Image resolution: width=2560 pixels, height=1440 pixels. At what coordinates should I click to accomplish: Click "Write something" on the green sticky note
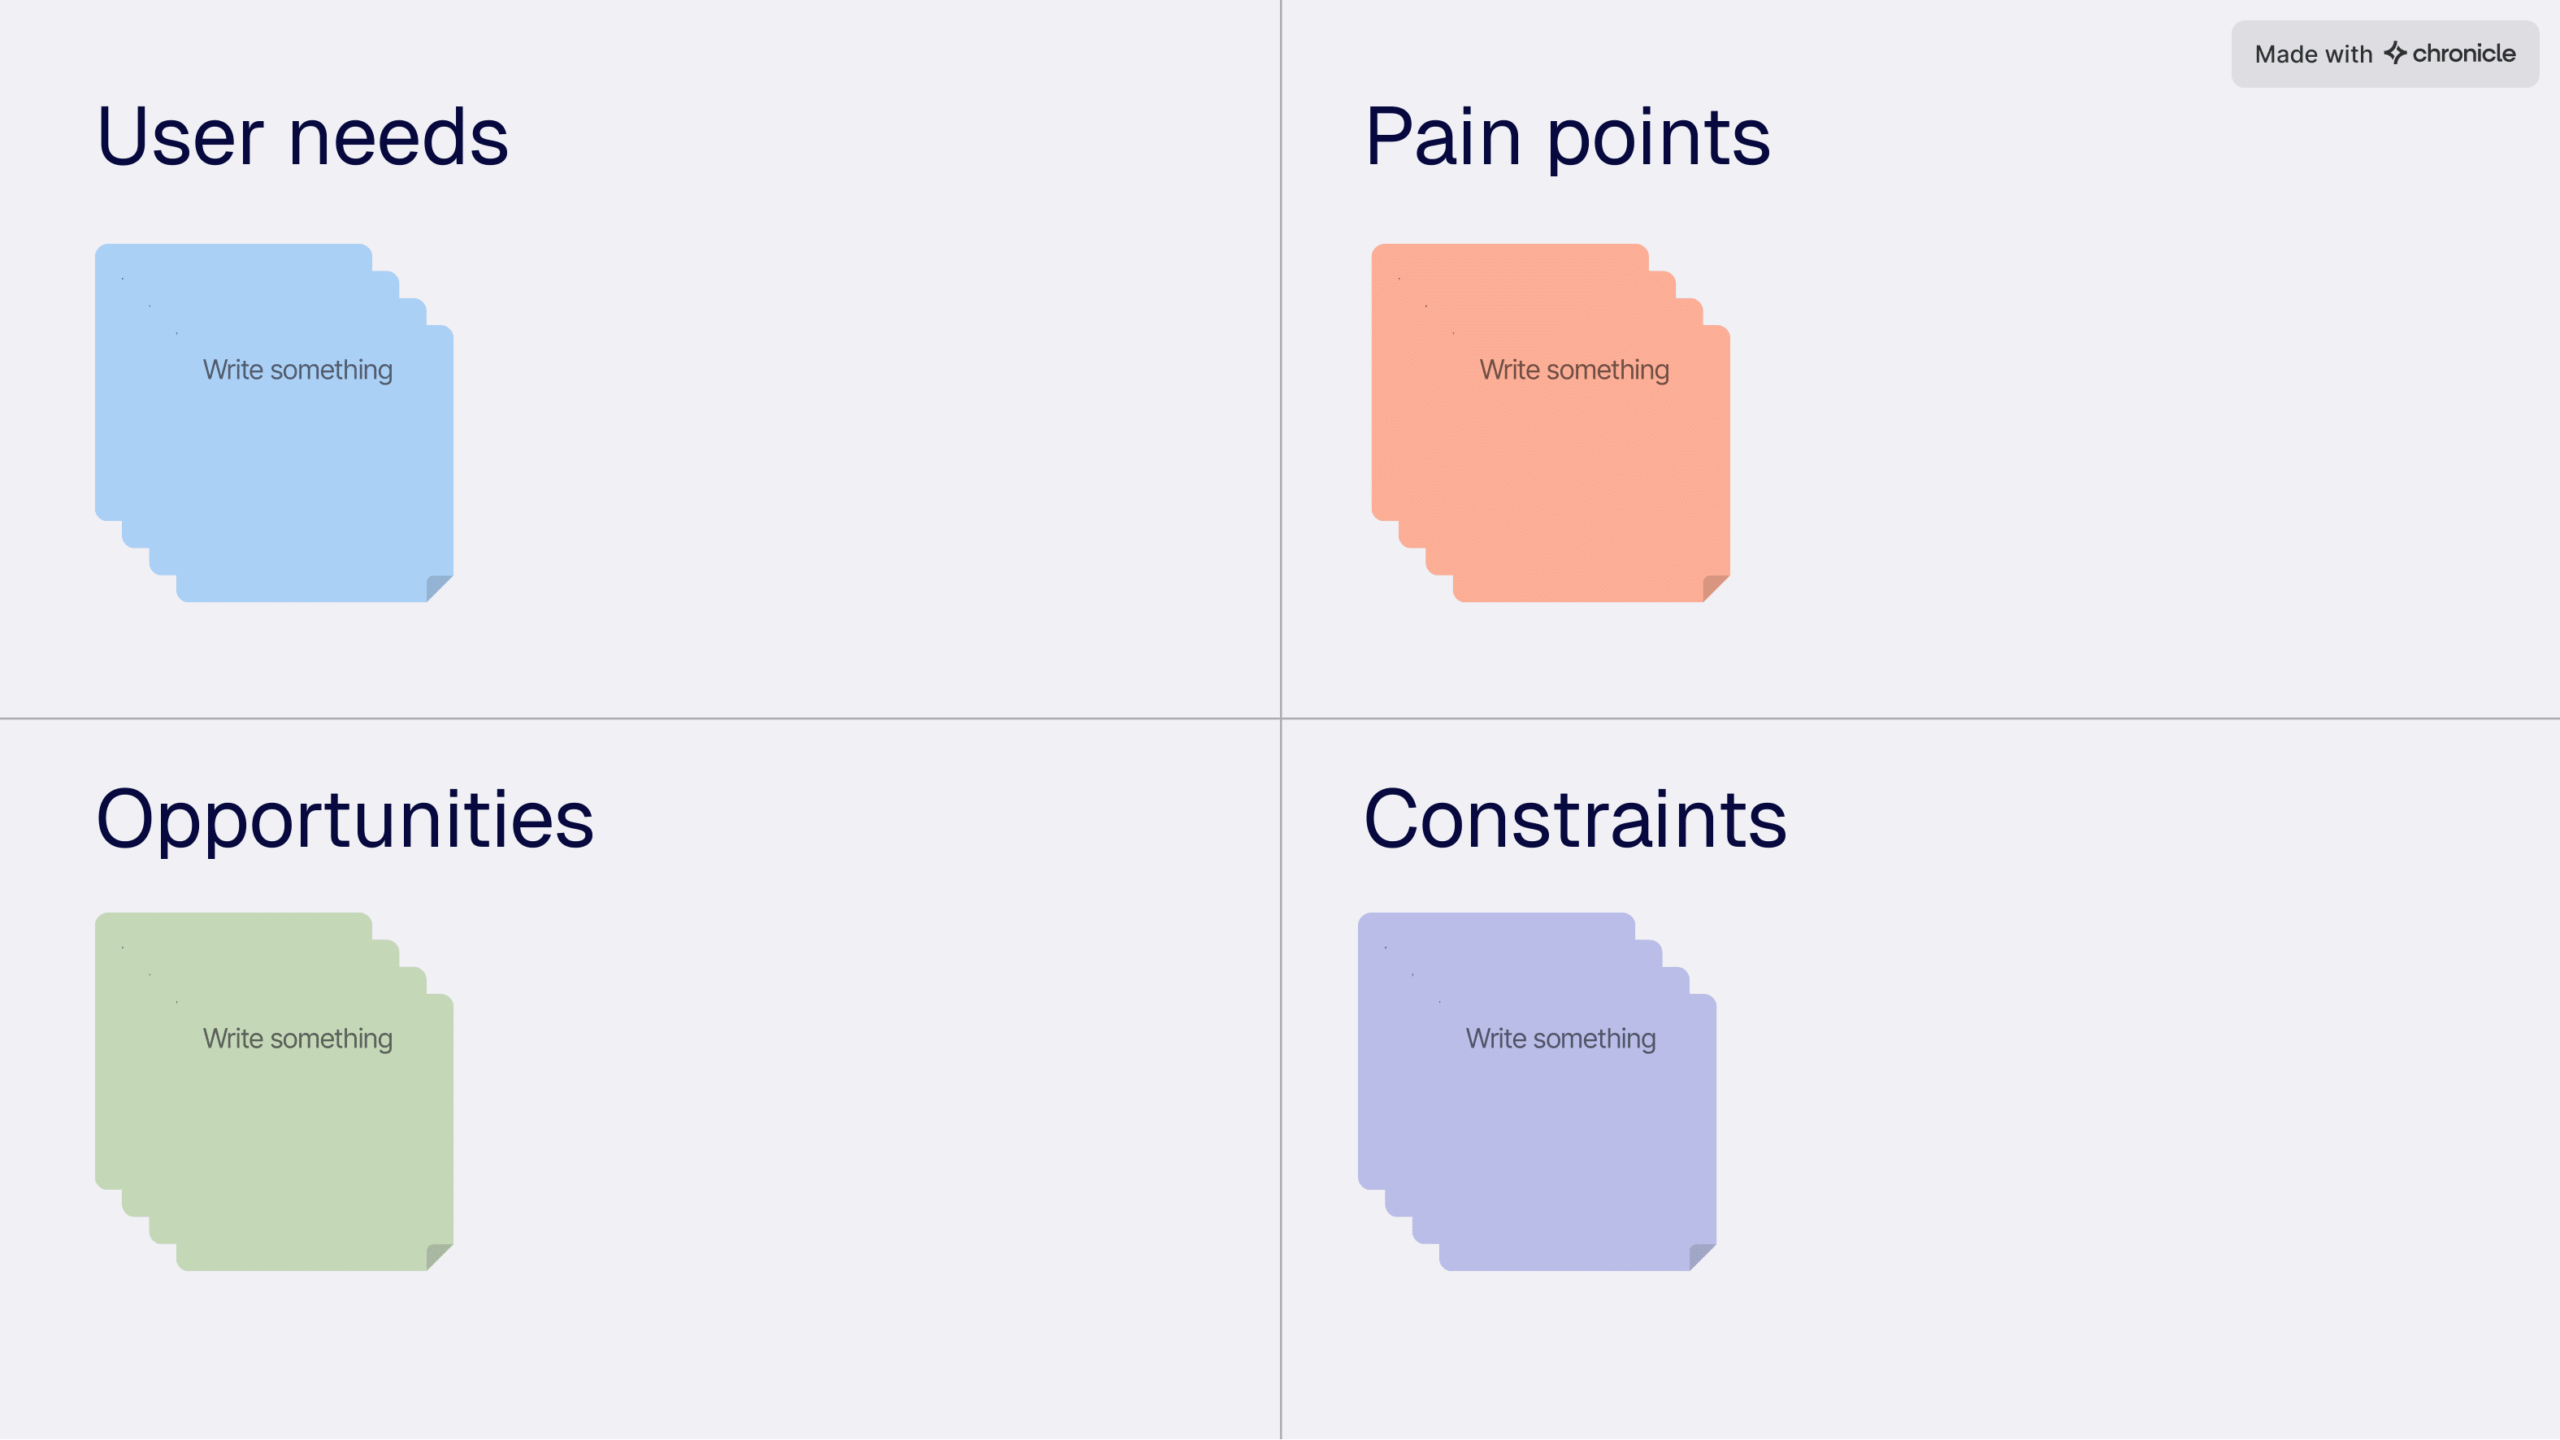click(298, 1039)
